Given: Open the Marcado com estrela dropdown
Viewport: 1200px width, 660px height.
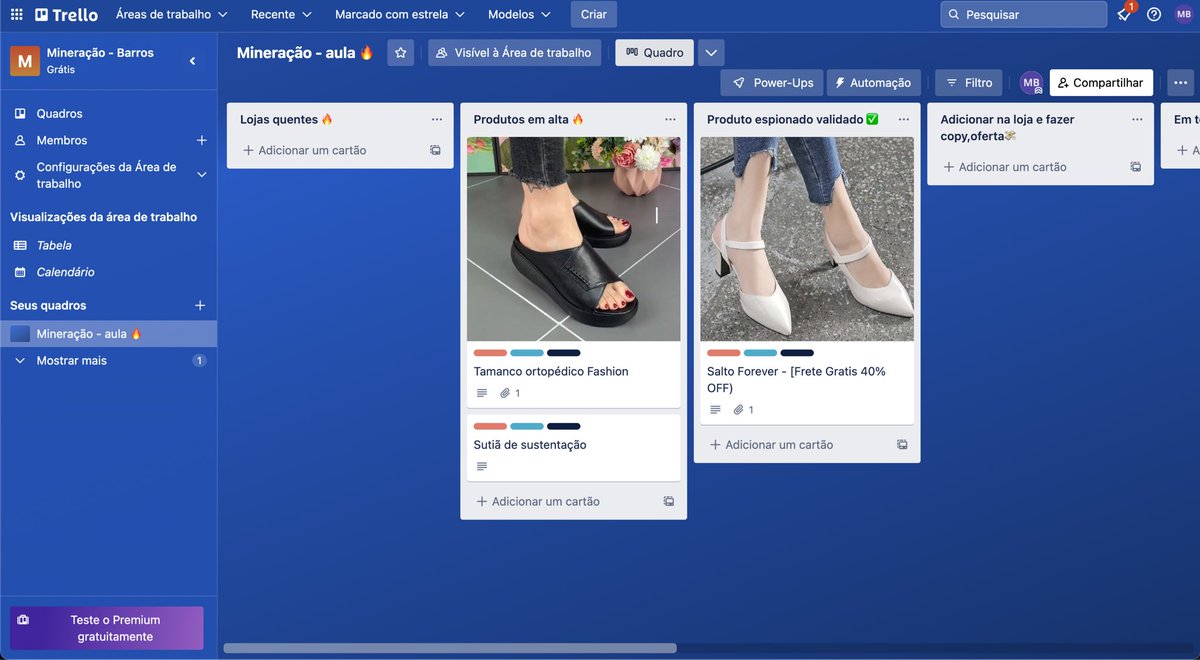Looking at the screenshot, I should [400, 15].
